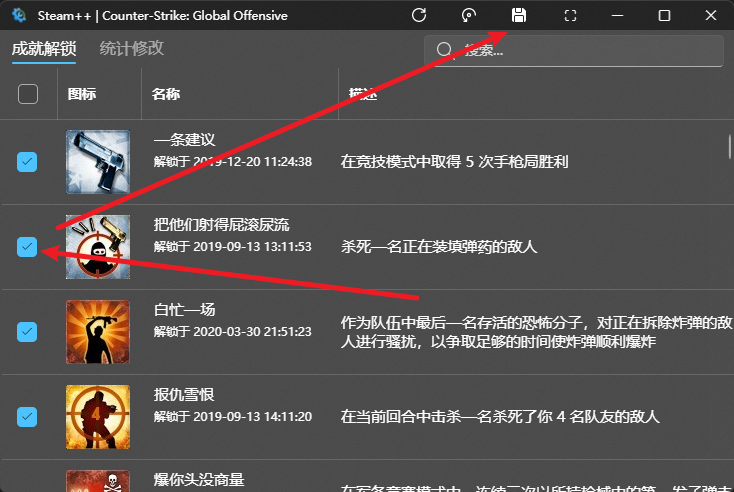
Task: Toggle fullscreen with the bracket icon
Action: [x=570, y=15]
